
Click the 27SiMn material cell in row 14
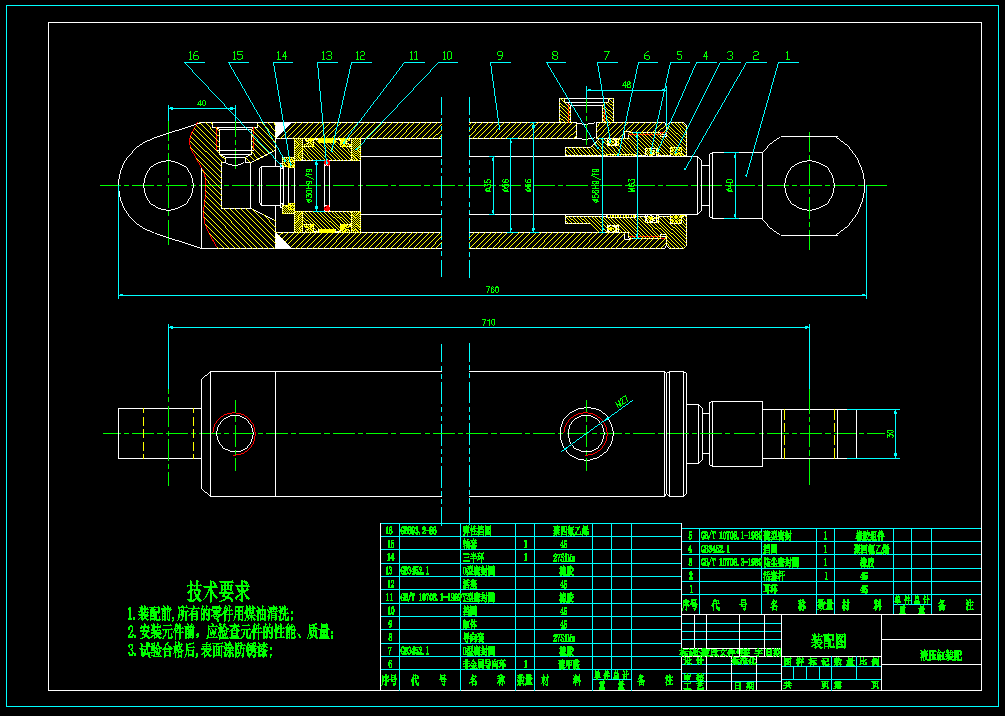point(563,557)
